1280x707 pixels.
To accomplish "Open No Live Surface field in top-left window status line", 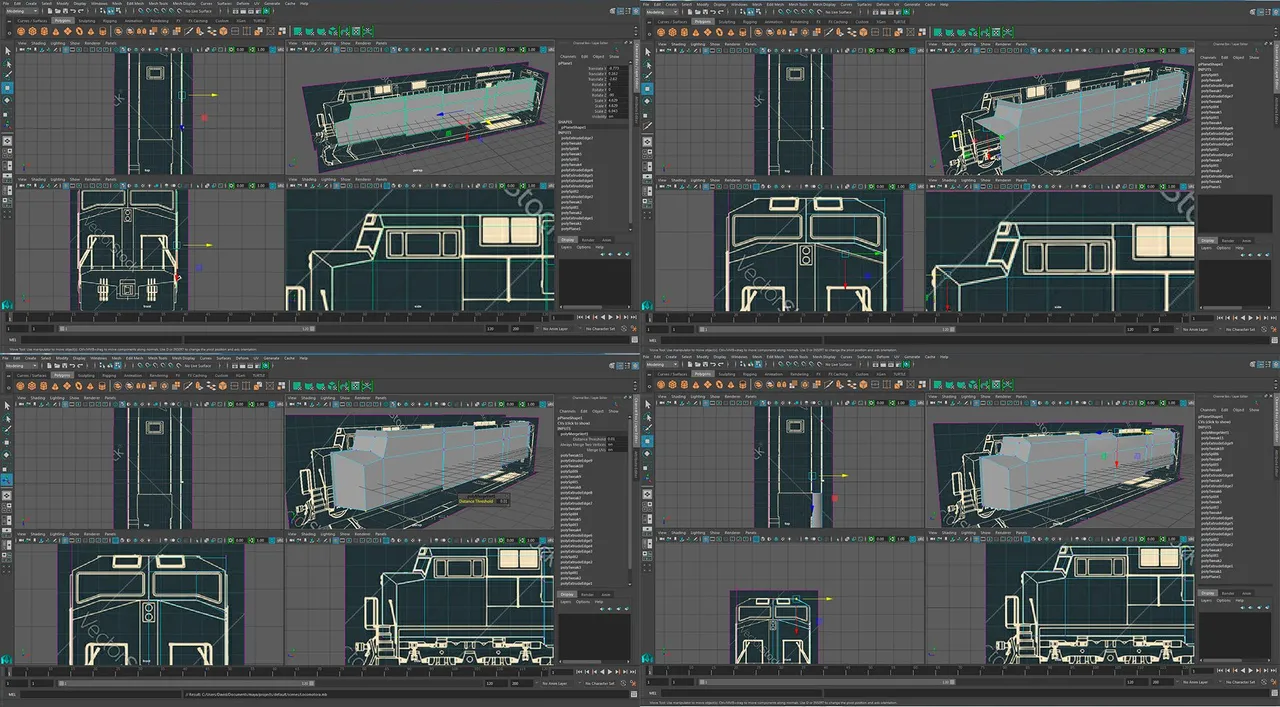I will 198,11.
